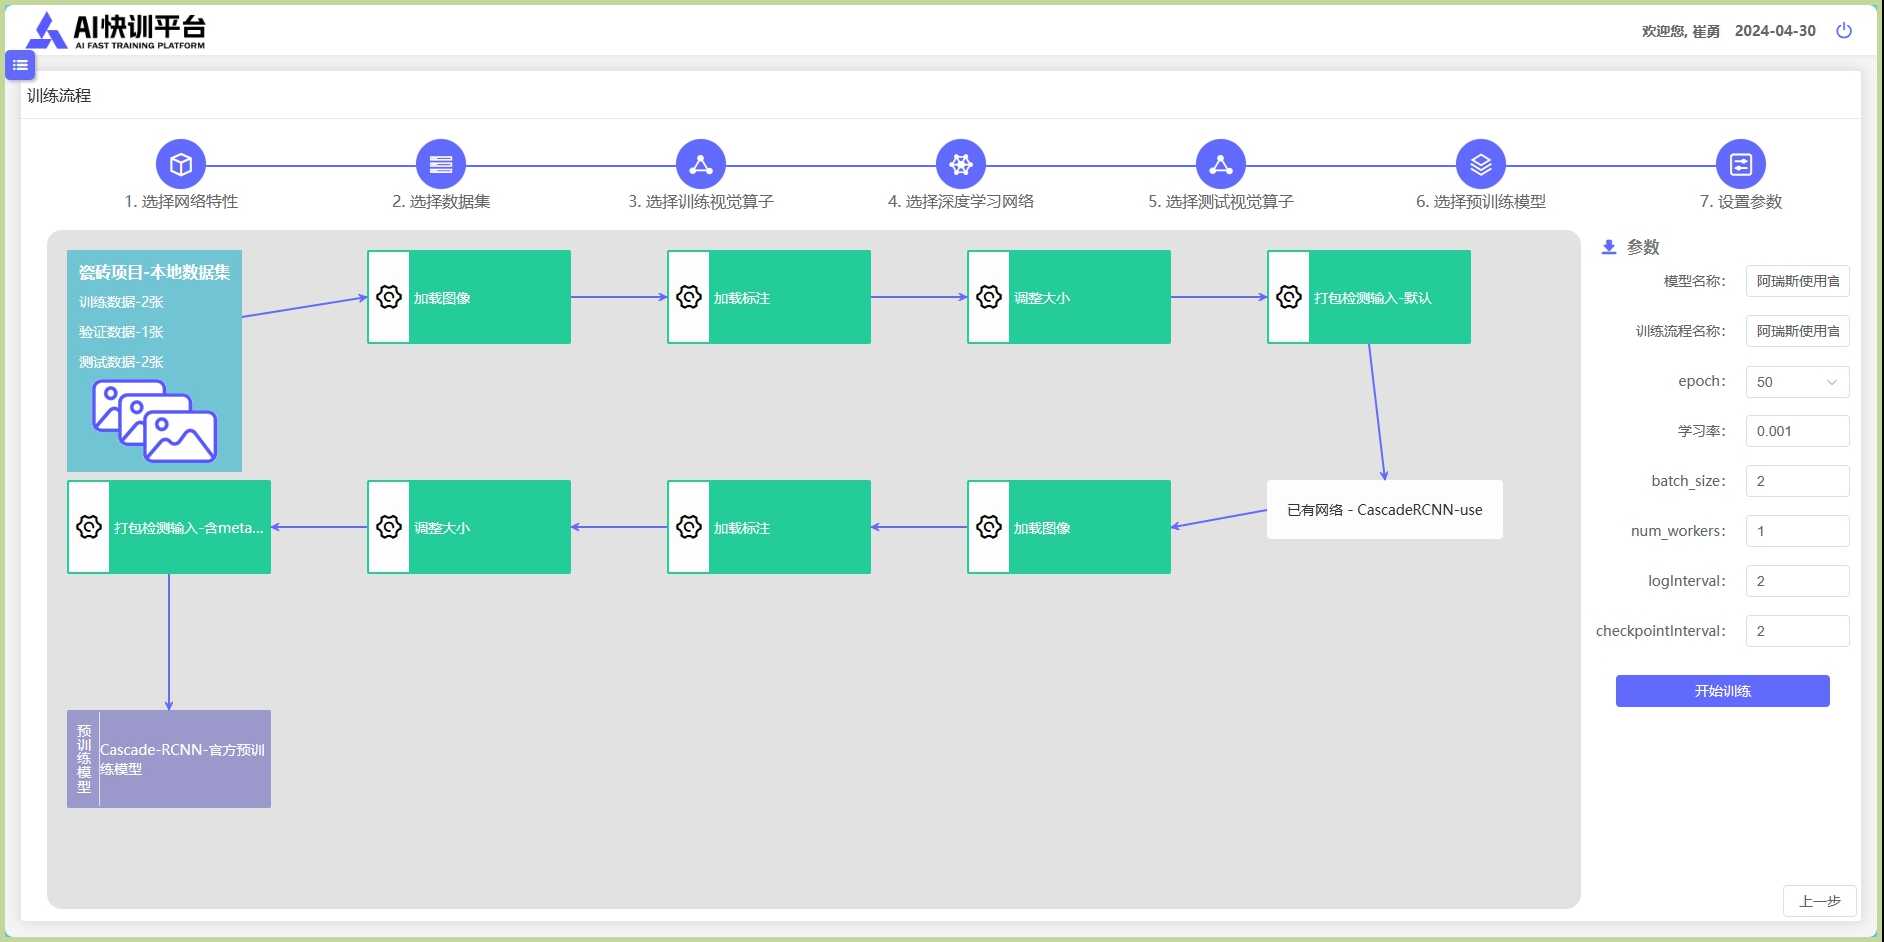Click the Cascade-RCNN pretrained model block

(x=169, y=759)
